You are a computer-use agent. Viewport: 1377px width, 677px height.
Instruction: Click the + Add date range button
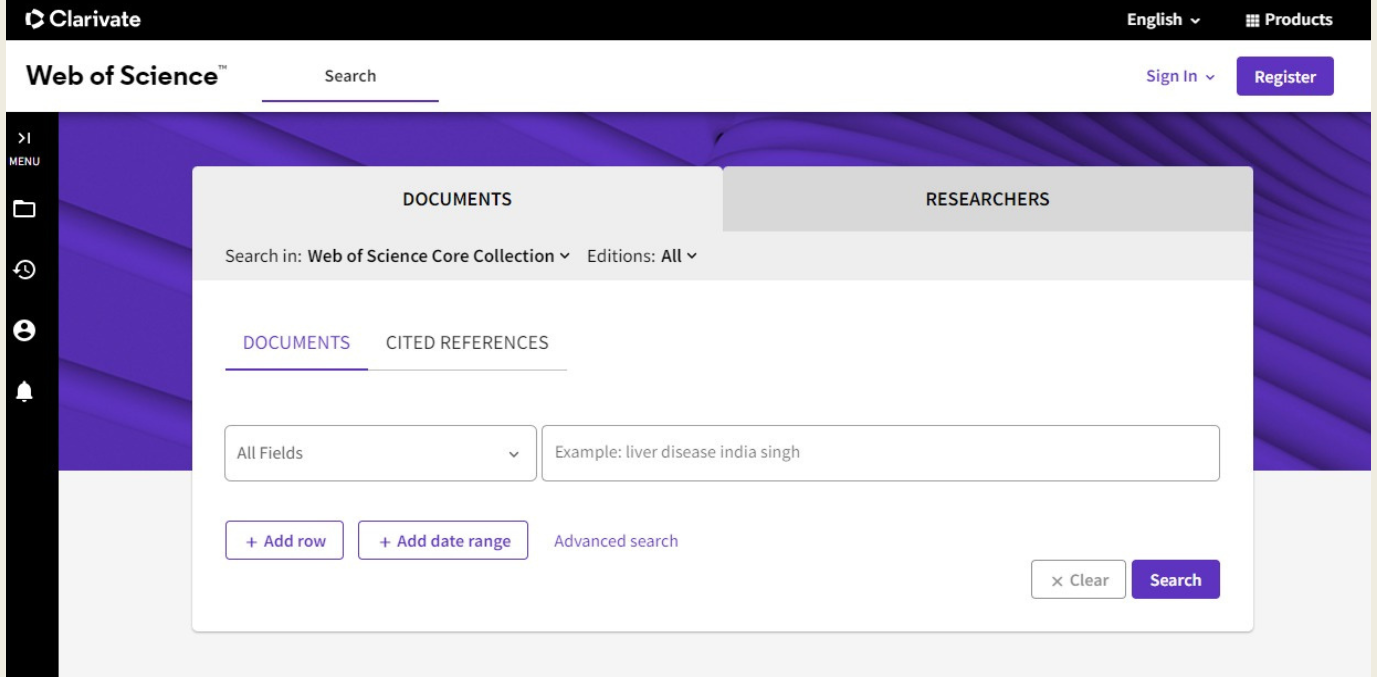point(443,541)
